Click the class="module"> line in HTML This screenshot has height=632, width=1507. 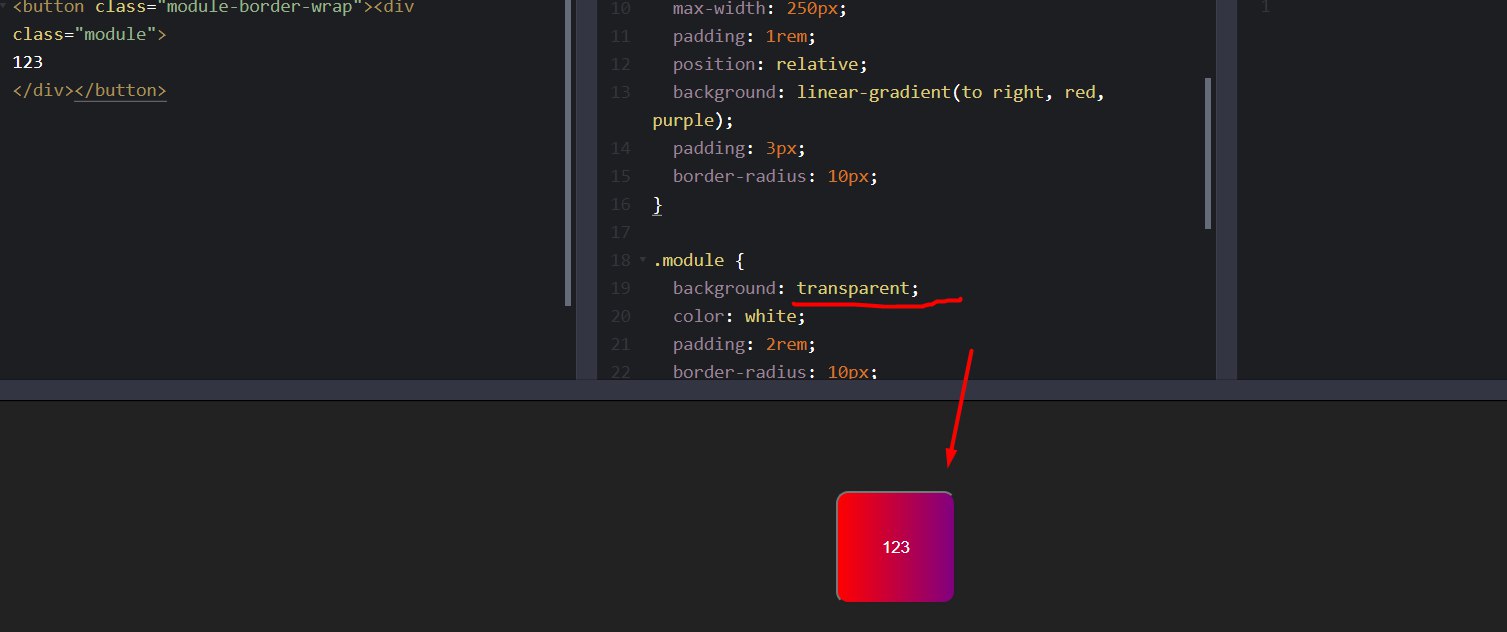tap(90, 34)
